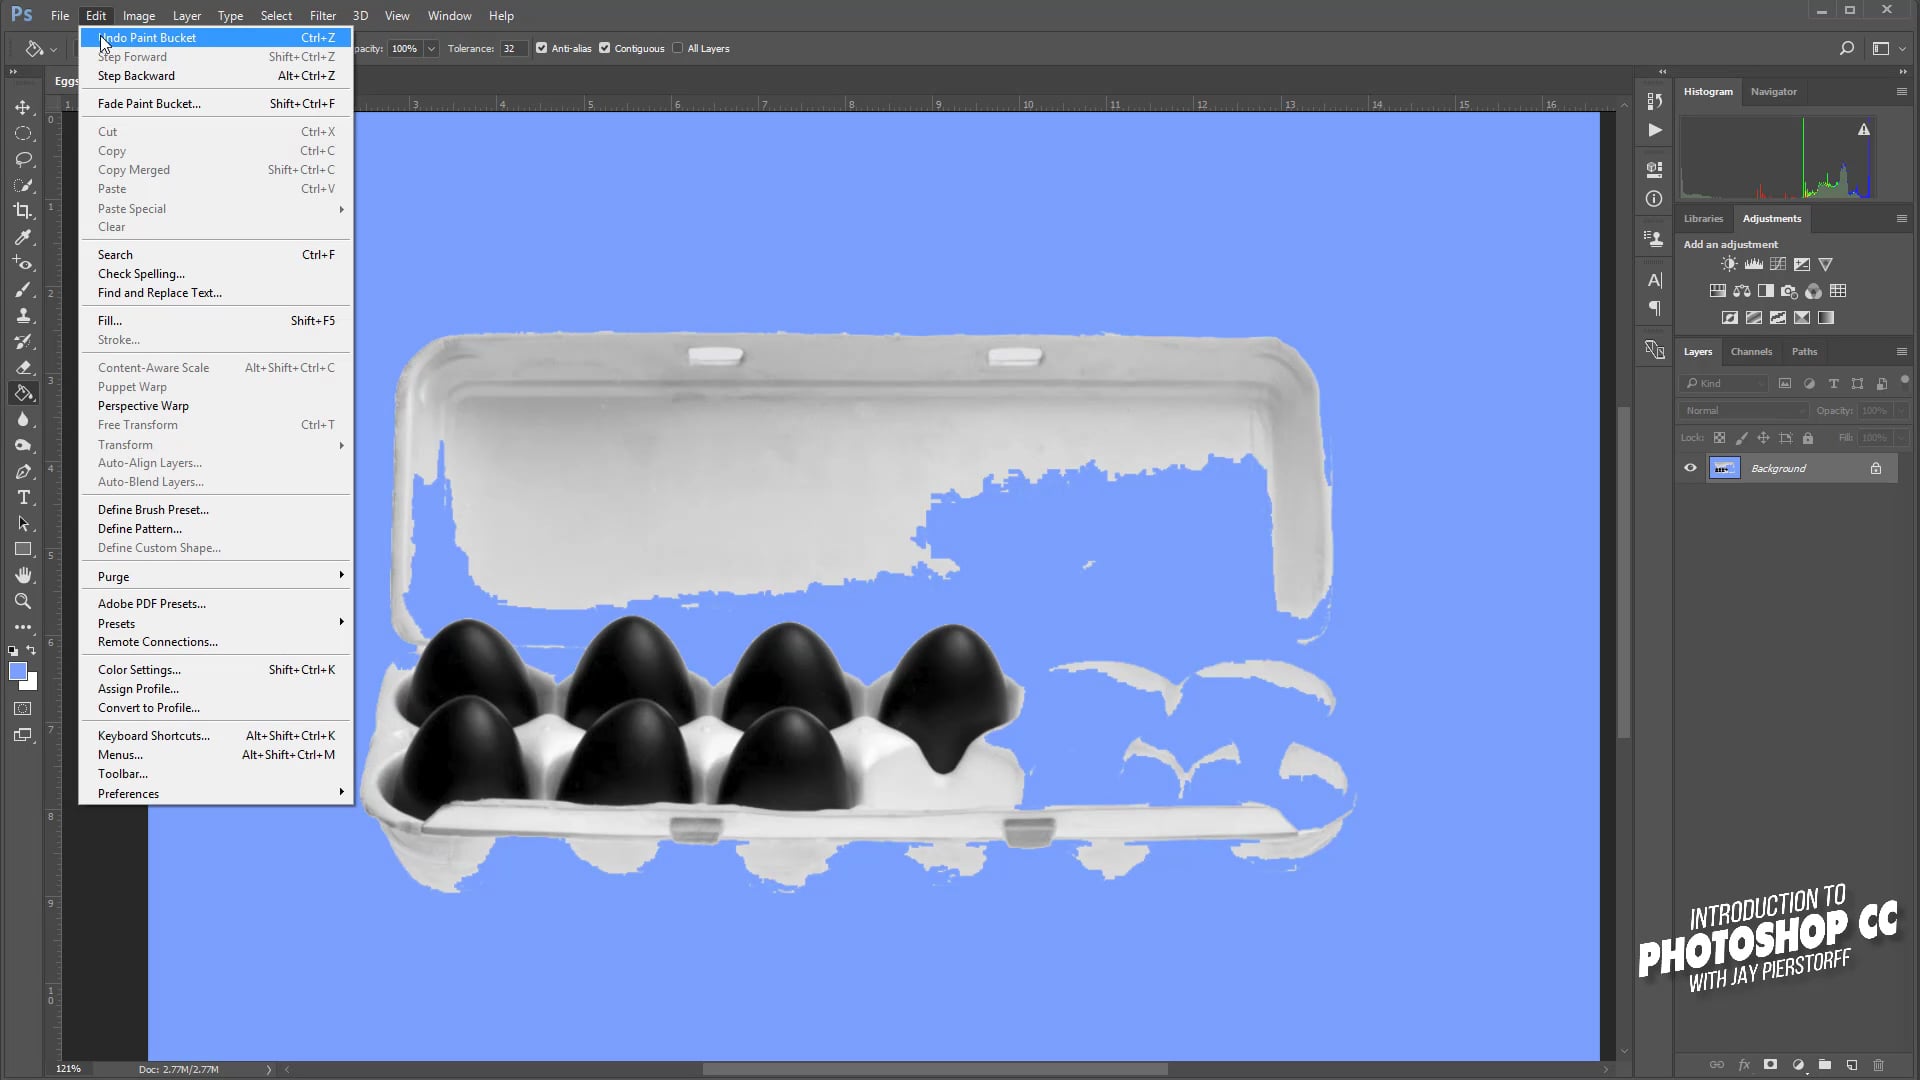Open Search from the top bar
The width and height of the screenshot is (1920, 1080).
pyautogui.click(x=1847, y=47)
